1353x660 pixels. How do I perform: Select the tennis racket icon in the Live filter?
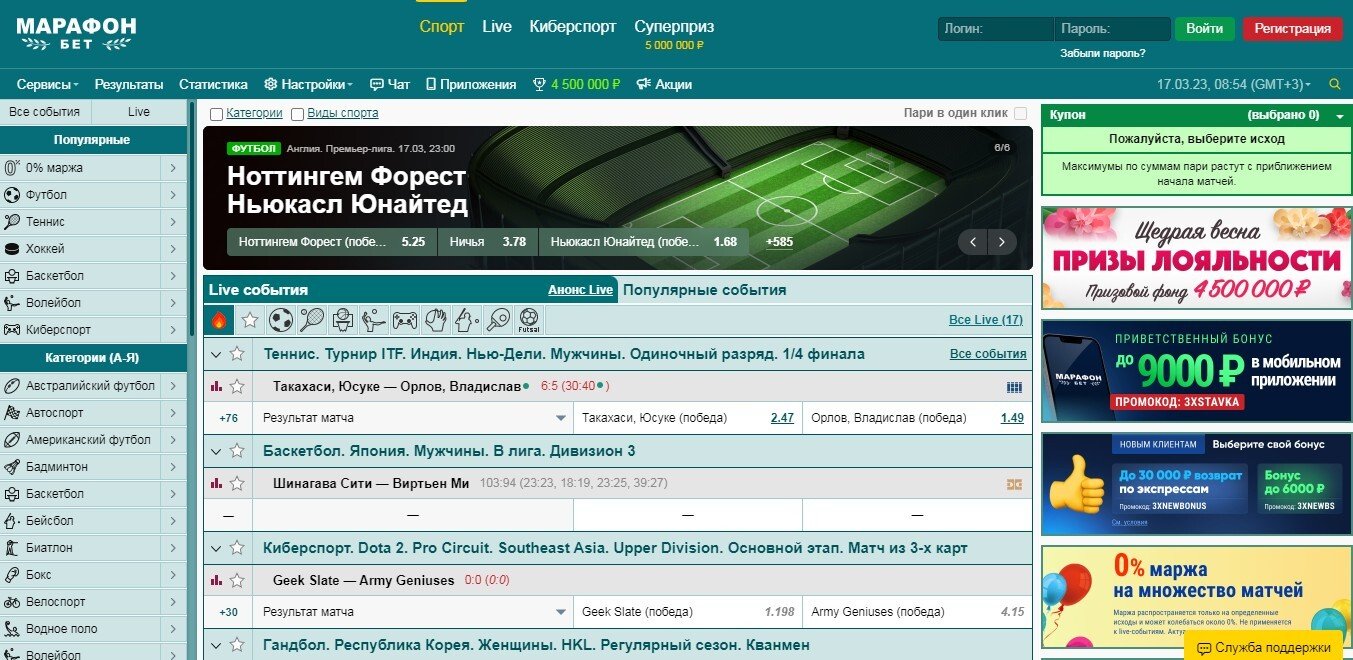[x=312, y=320]
